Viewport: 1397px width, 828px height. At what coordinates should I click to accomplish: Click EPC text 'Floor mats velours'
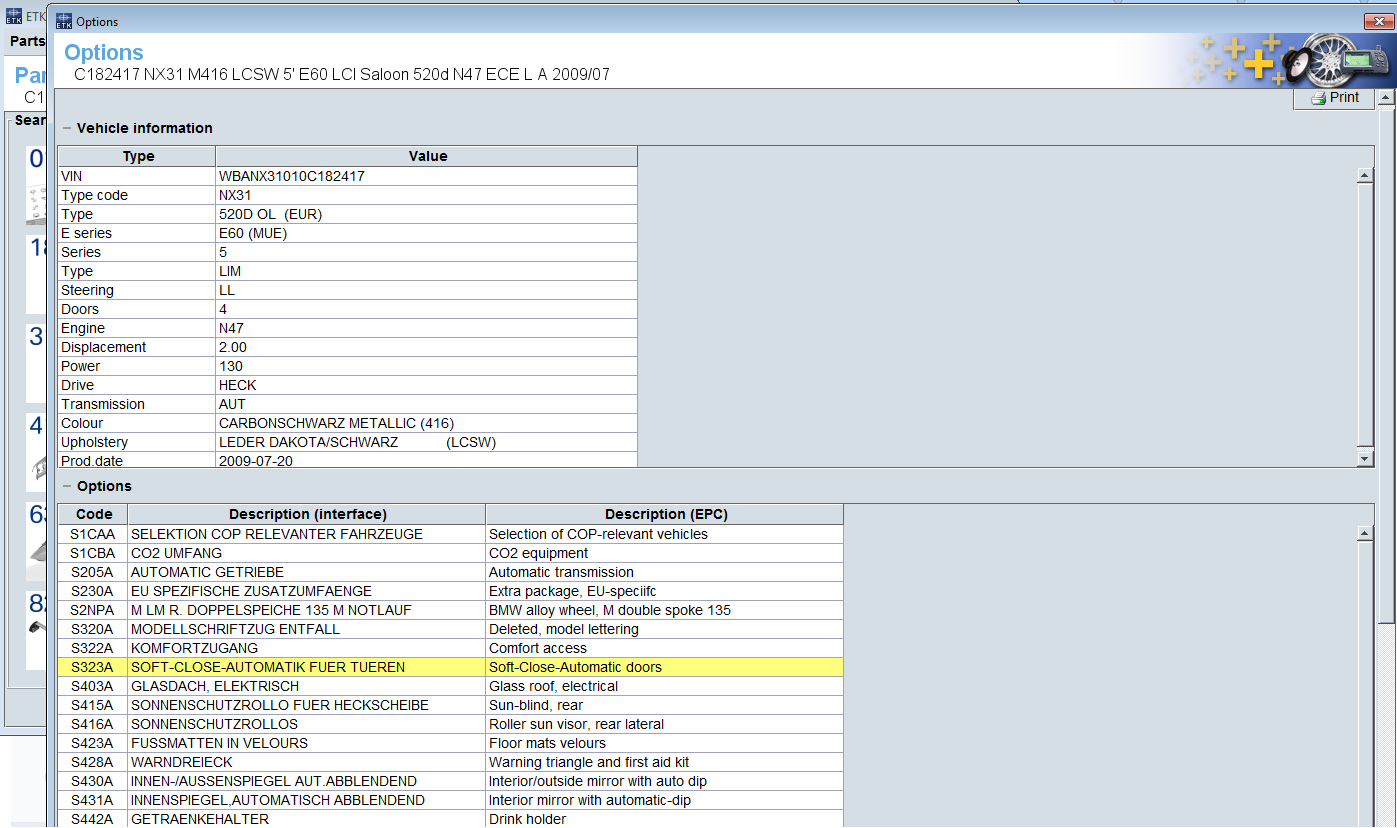tap(547, 743)
